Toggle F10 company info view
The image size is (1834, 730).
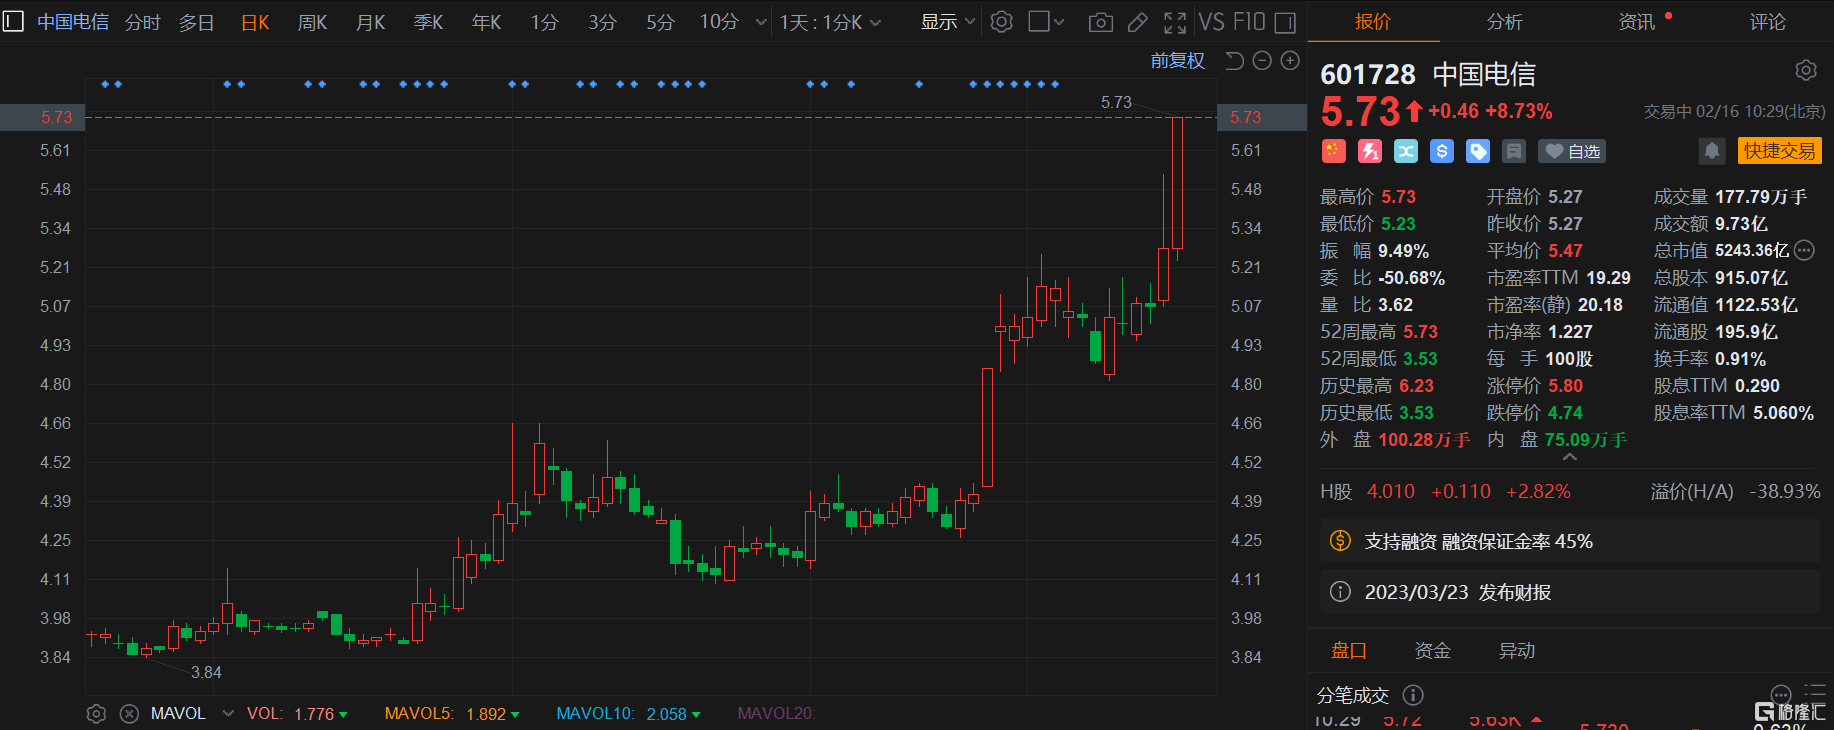1249,22
